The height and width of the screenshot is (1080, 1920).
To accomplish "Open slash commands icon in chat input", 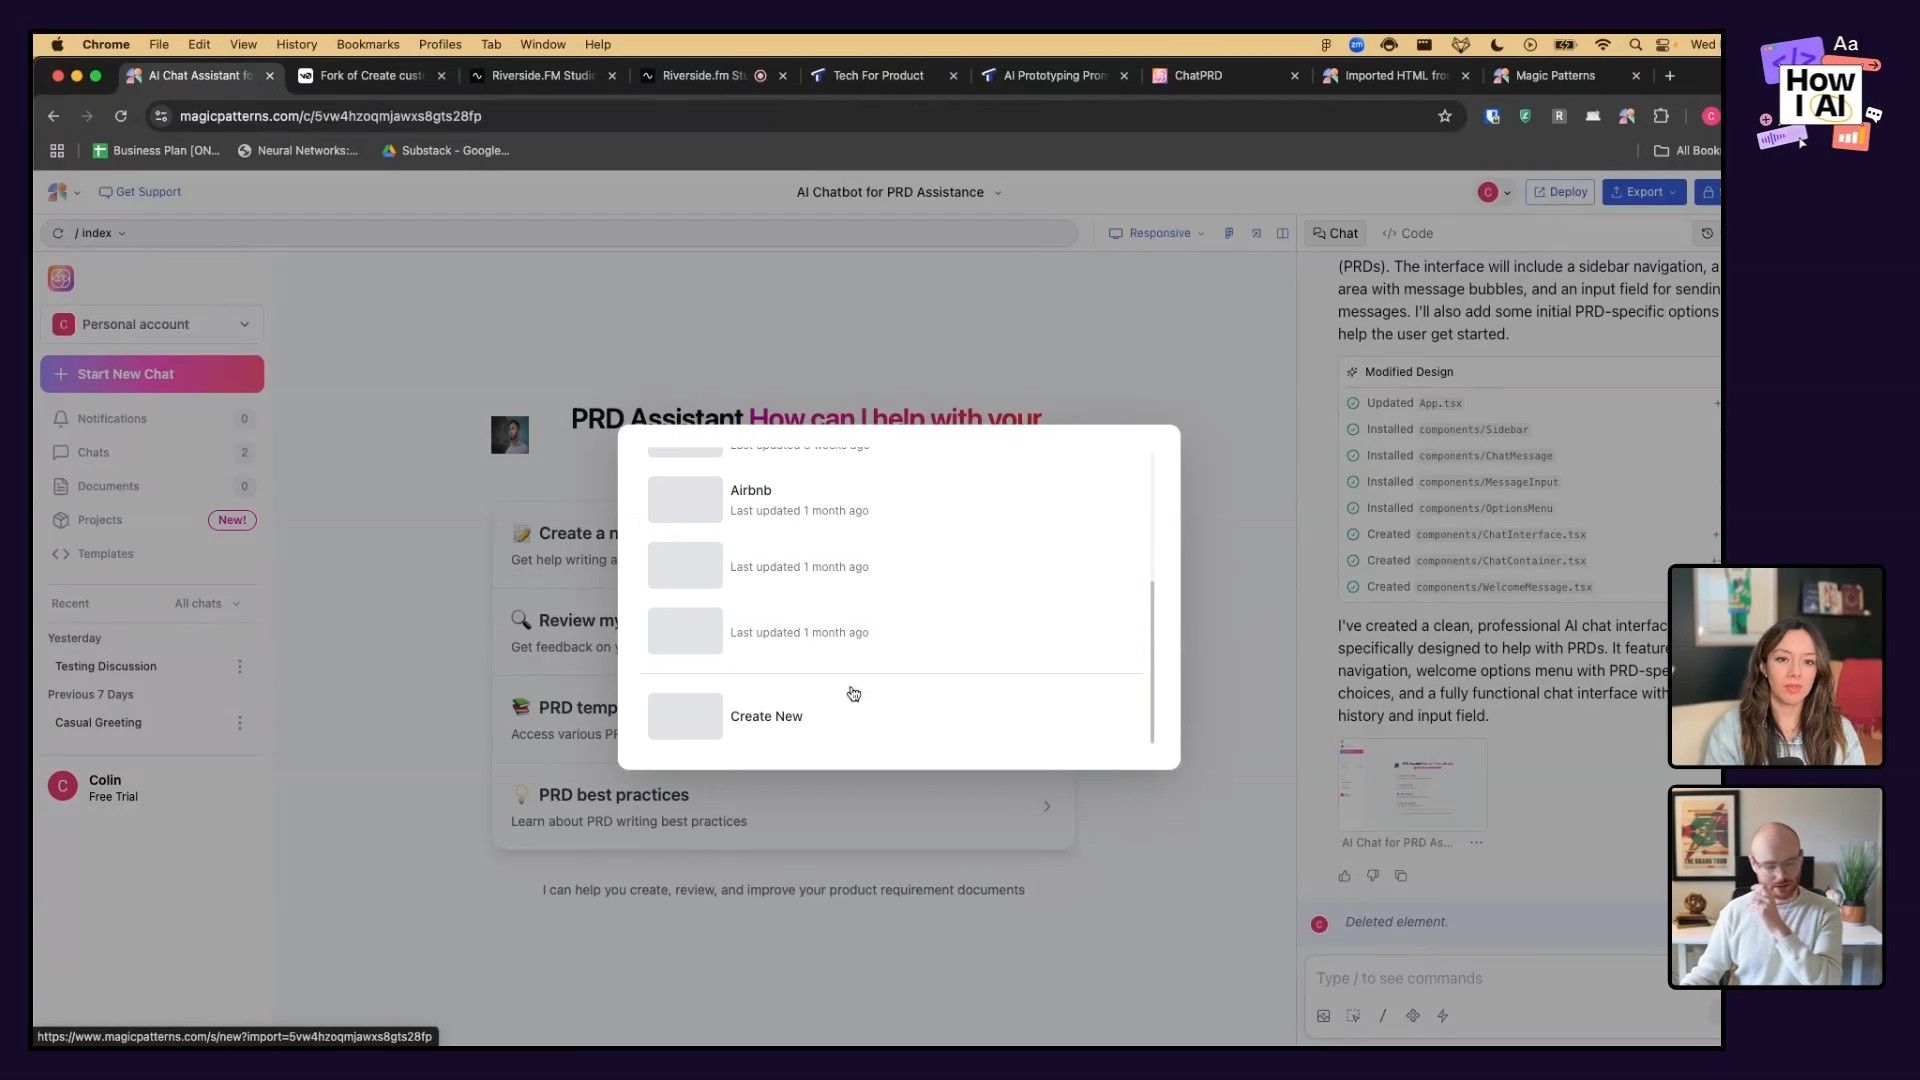I will 1383,1016.
